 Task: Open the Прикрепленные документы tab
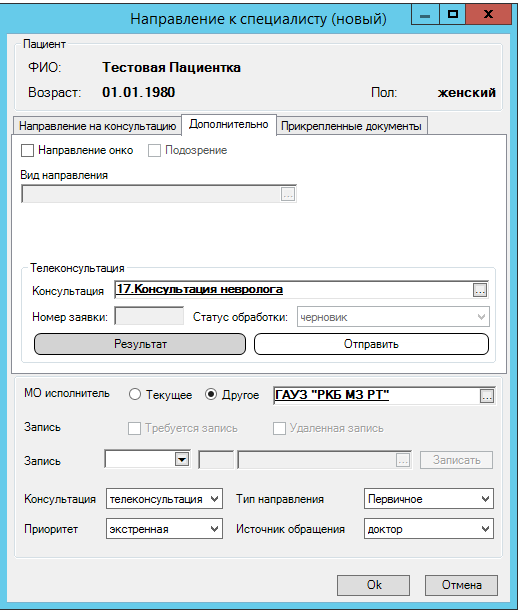click(x=352, y=126)
